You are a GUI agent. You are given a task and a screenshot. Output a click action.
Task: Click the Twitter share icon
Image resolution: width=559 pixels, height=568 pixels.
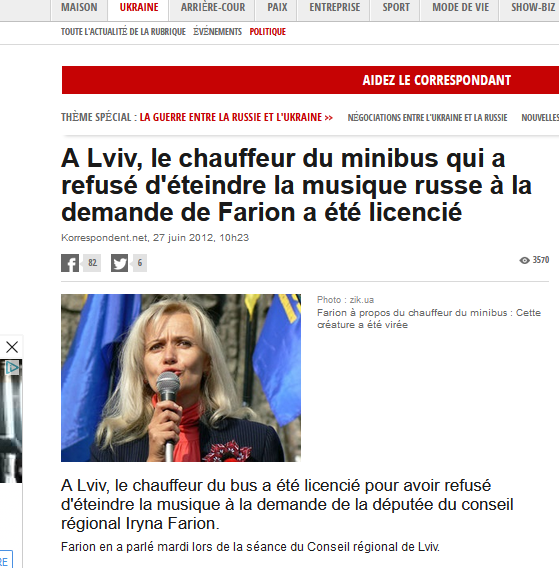coord(120,263)
